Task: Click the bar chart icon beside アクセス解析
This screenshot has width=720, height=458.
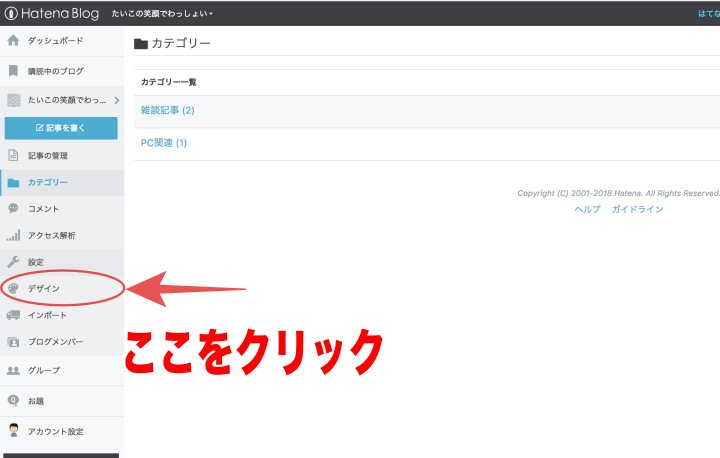Action: coord(13,235)
